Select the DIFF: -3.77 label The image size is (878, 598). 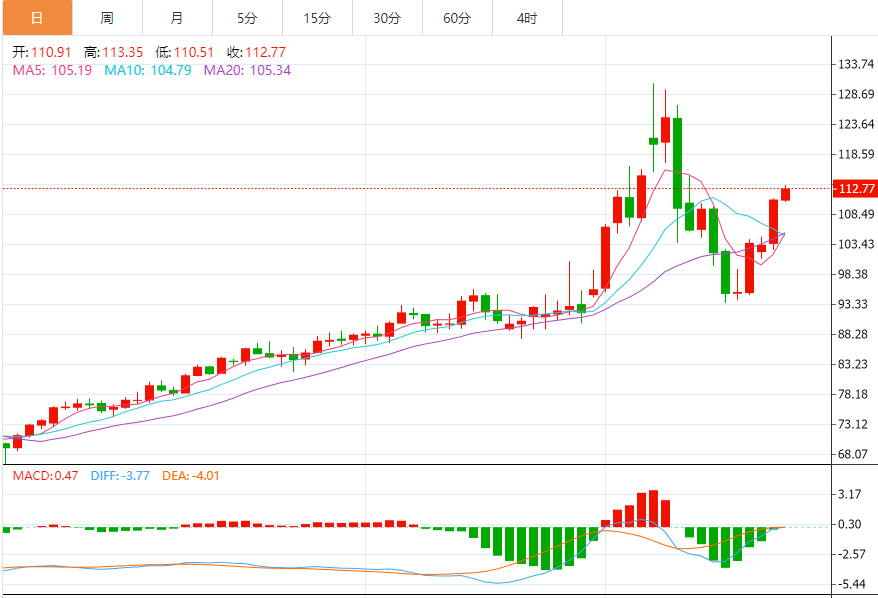coord(120,475)
